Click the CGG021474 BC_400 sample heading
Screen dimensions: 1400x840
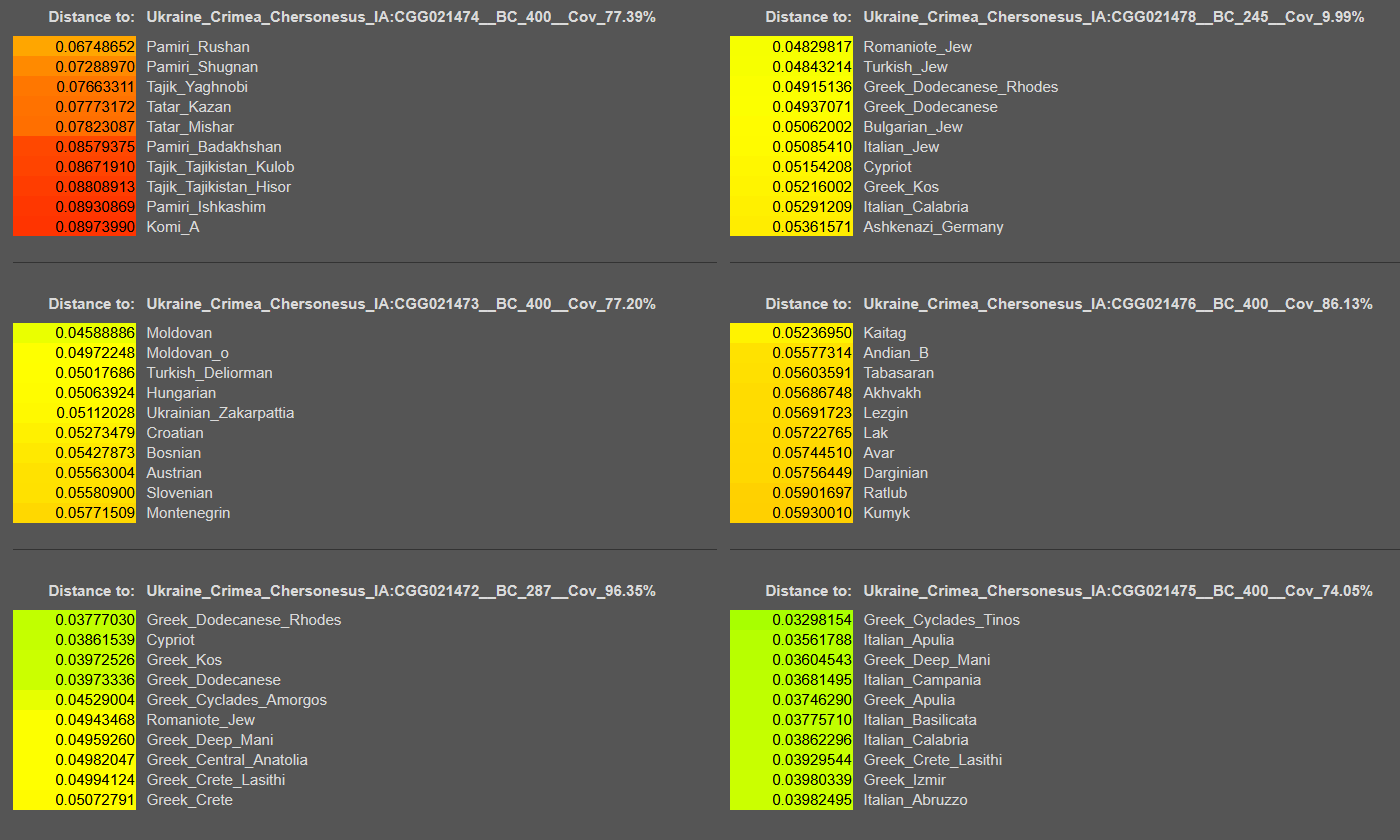point(401,17)
